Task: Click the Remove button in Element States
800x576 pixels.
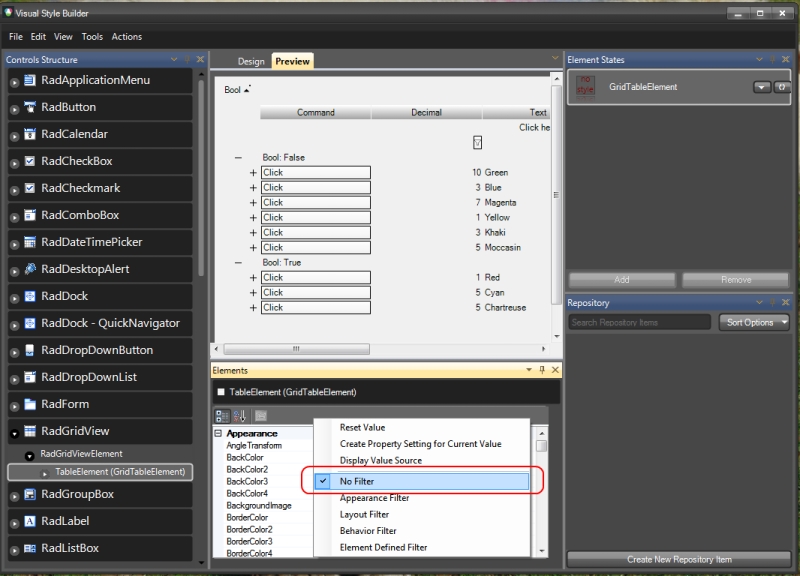Action: coord(736,280)
